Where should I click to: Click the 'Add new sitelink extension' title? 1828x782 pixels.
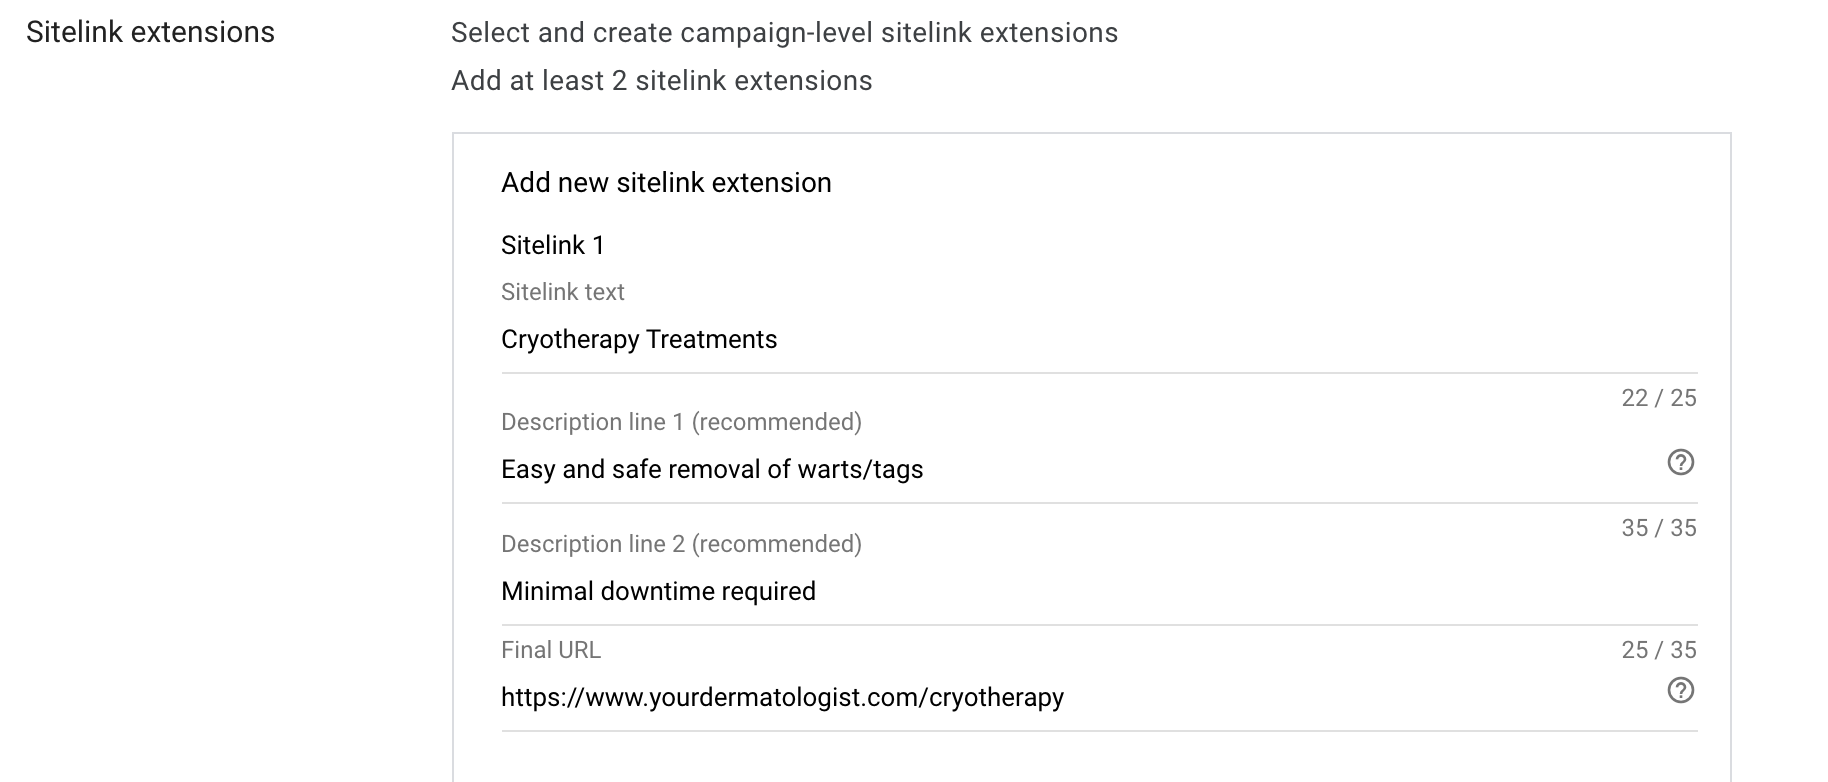click(666, 182)
